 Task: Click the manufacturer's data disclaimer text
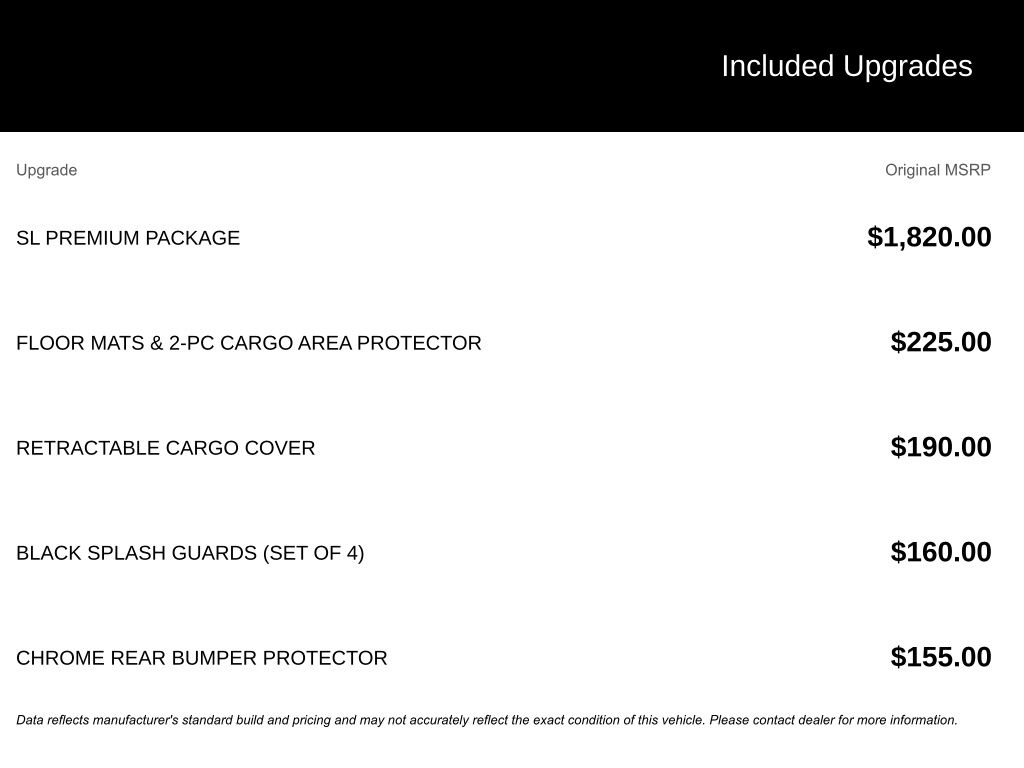[x=487, y=720]
